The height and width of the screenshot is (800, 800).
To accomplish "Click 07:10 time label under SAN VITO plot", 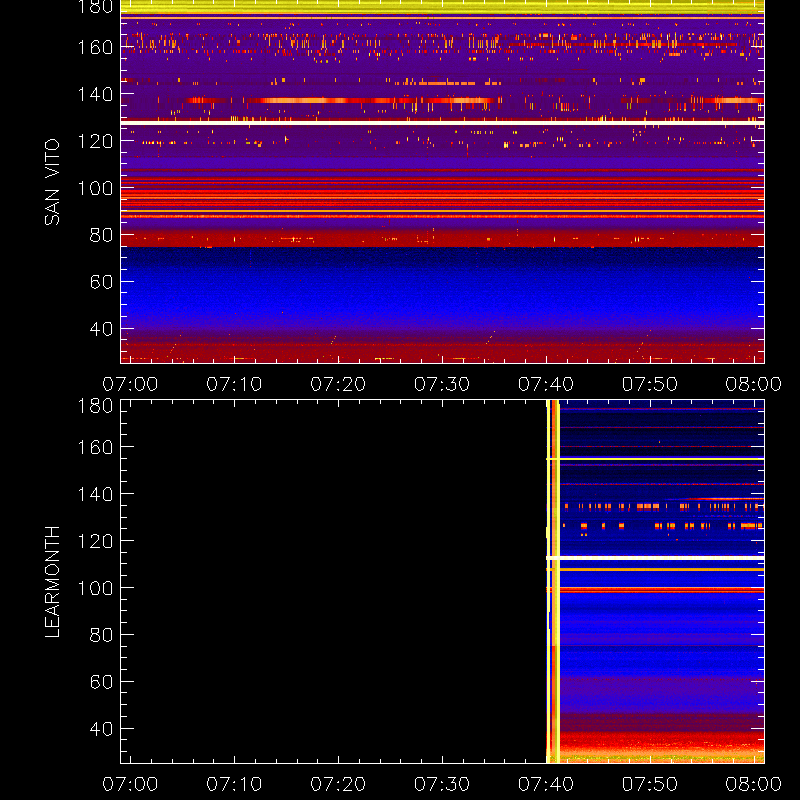I will (x=234, y=384).
